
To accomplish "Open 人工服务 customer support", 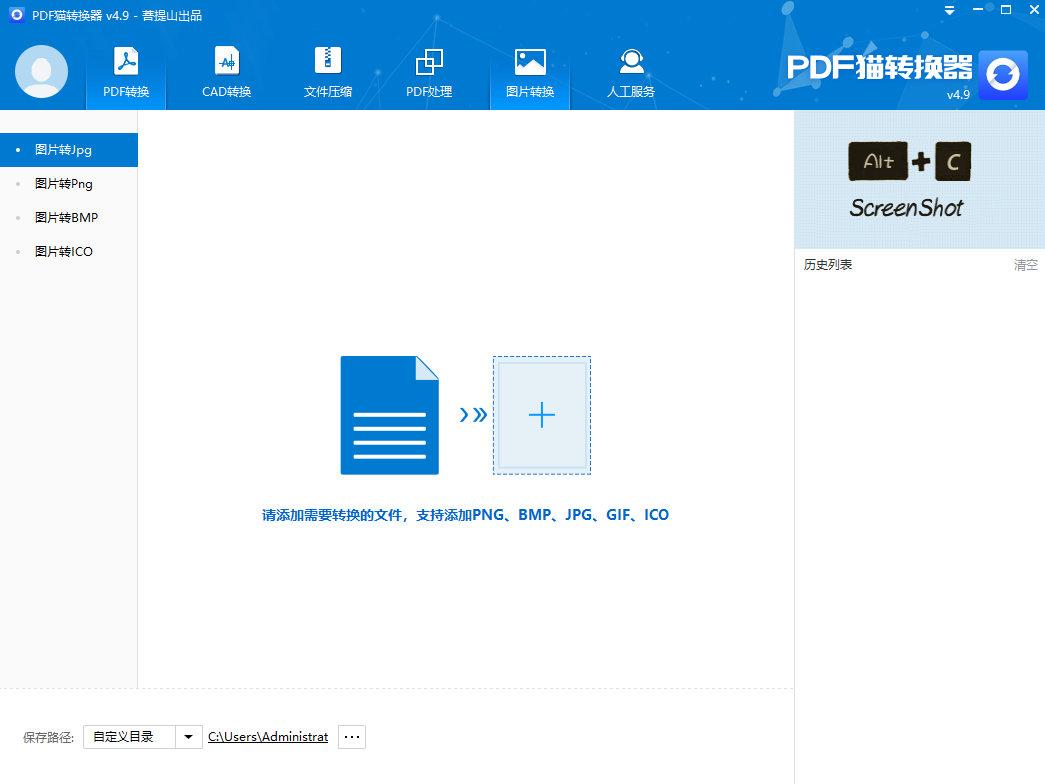I will click(x=631, y=71).
